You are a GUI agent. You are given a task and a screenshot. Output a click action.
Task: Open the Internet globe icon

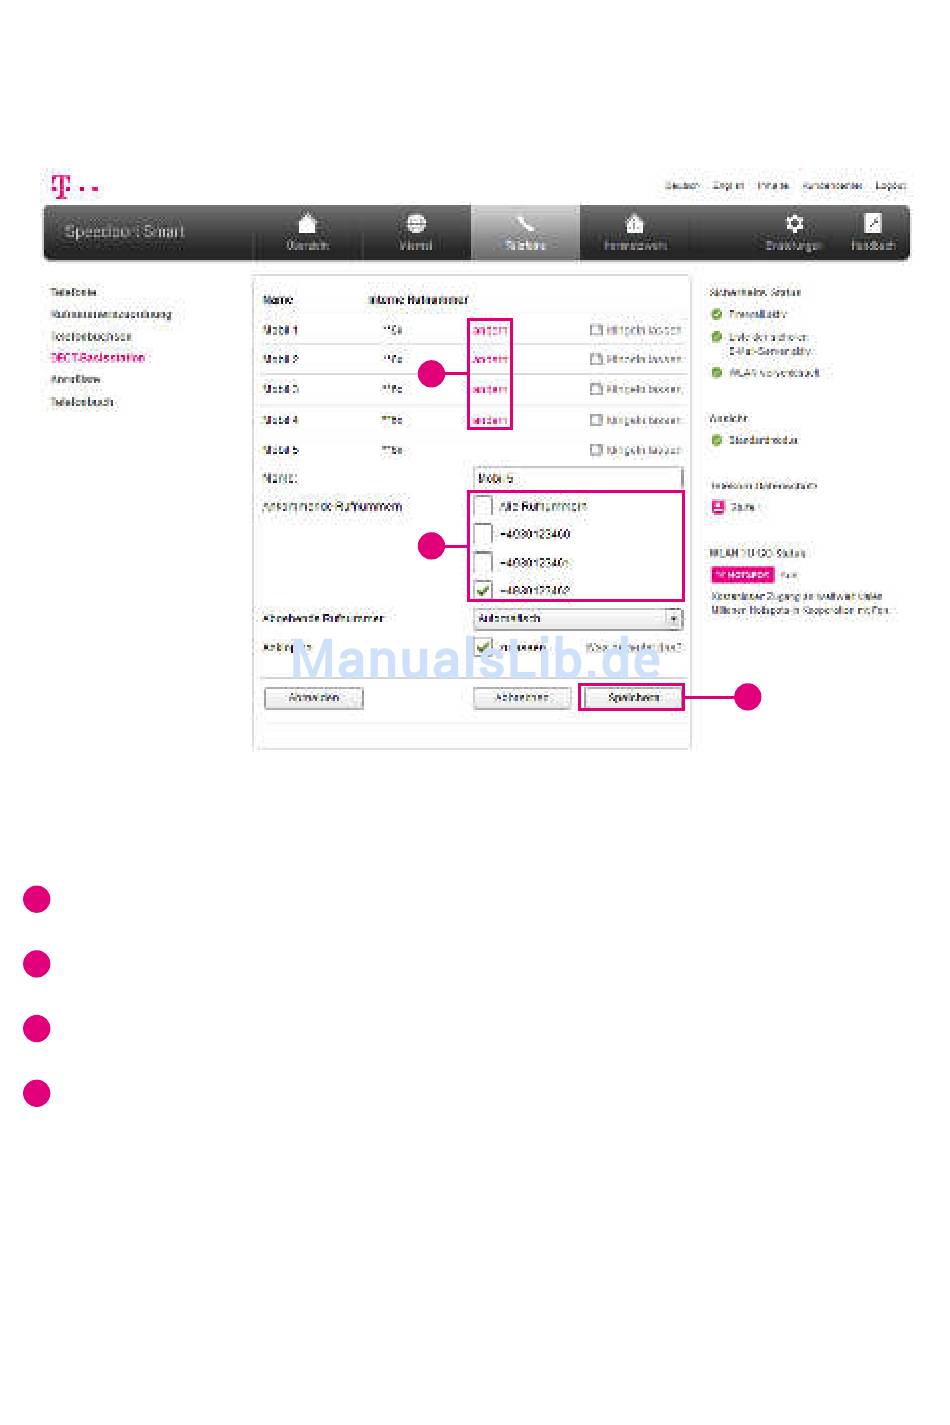416,223
